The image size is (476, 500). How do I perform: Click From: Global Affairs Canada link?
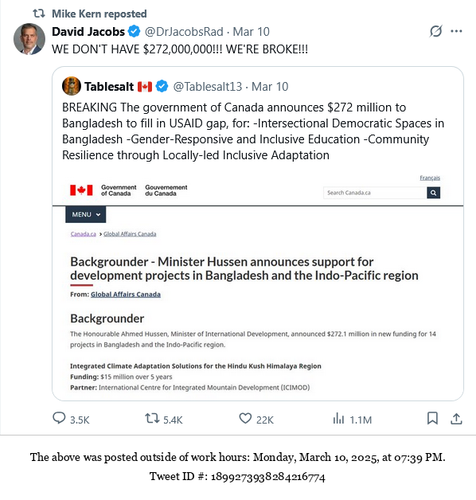[126, 294]
